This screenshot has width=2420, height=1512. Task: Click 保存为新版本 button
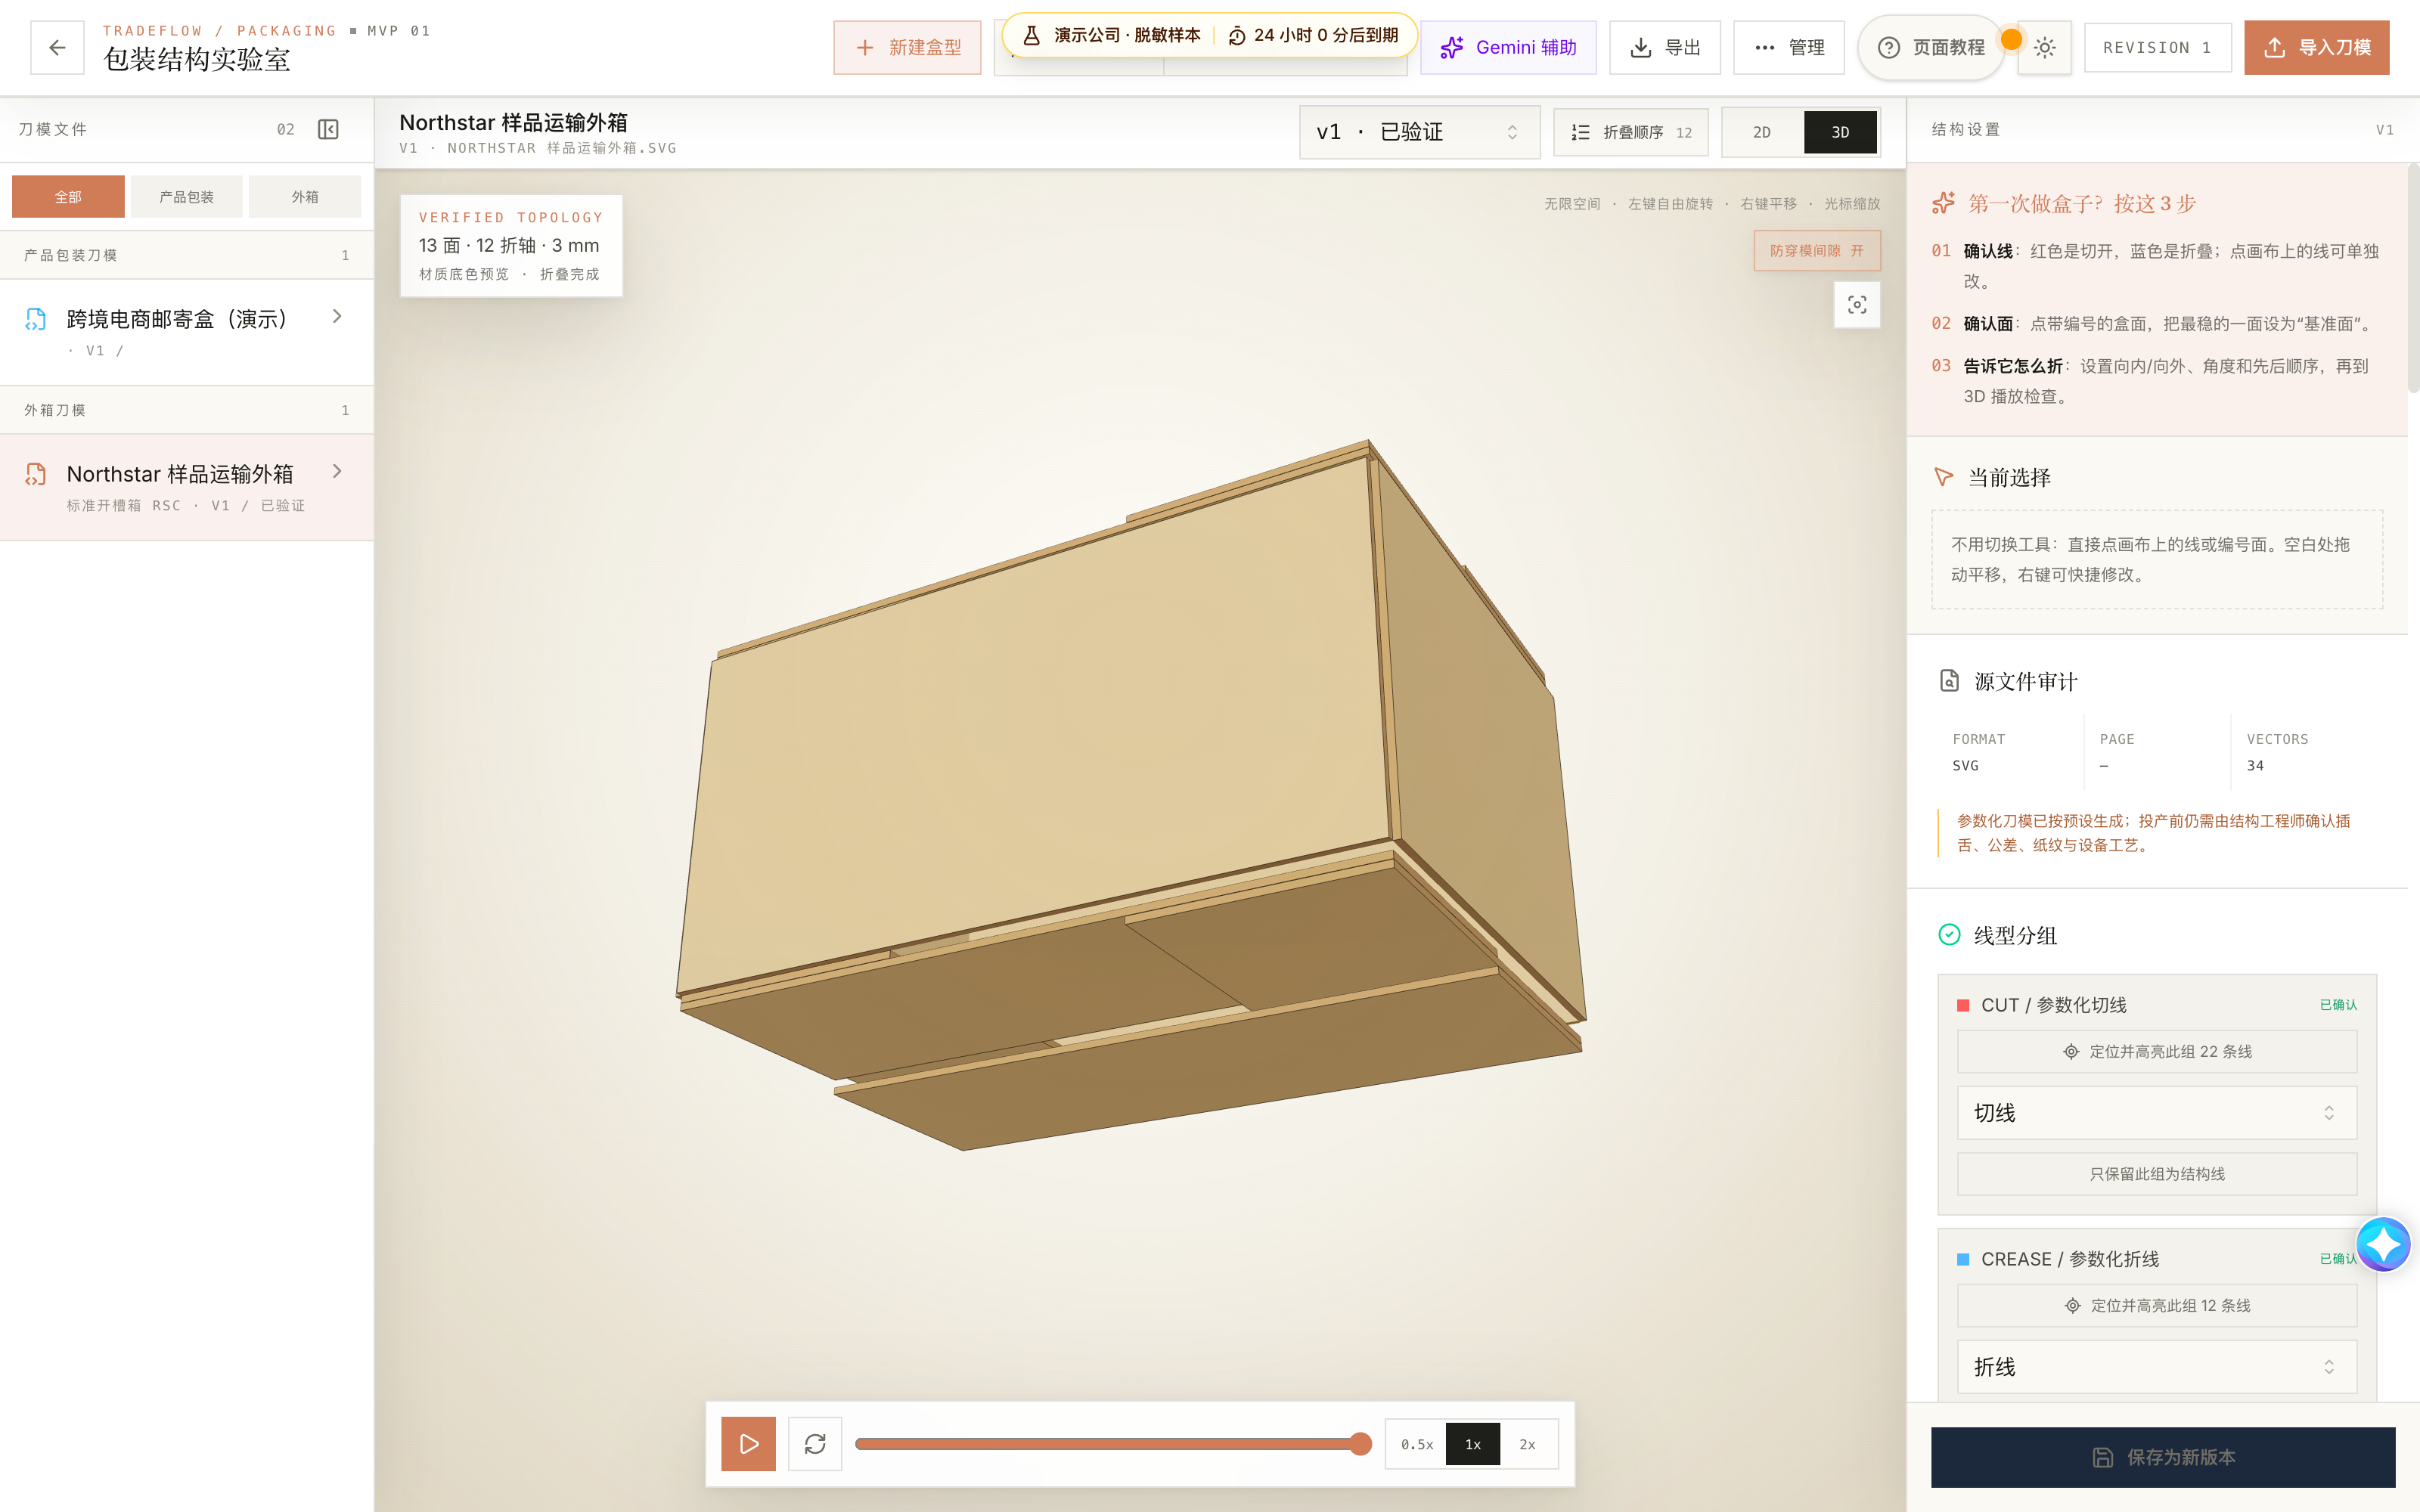(x=2163, y=1457)
